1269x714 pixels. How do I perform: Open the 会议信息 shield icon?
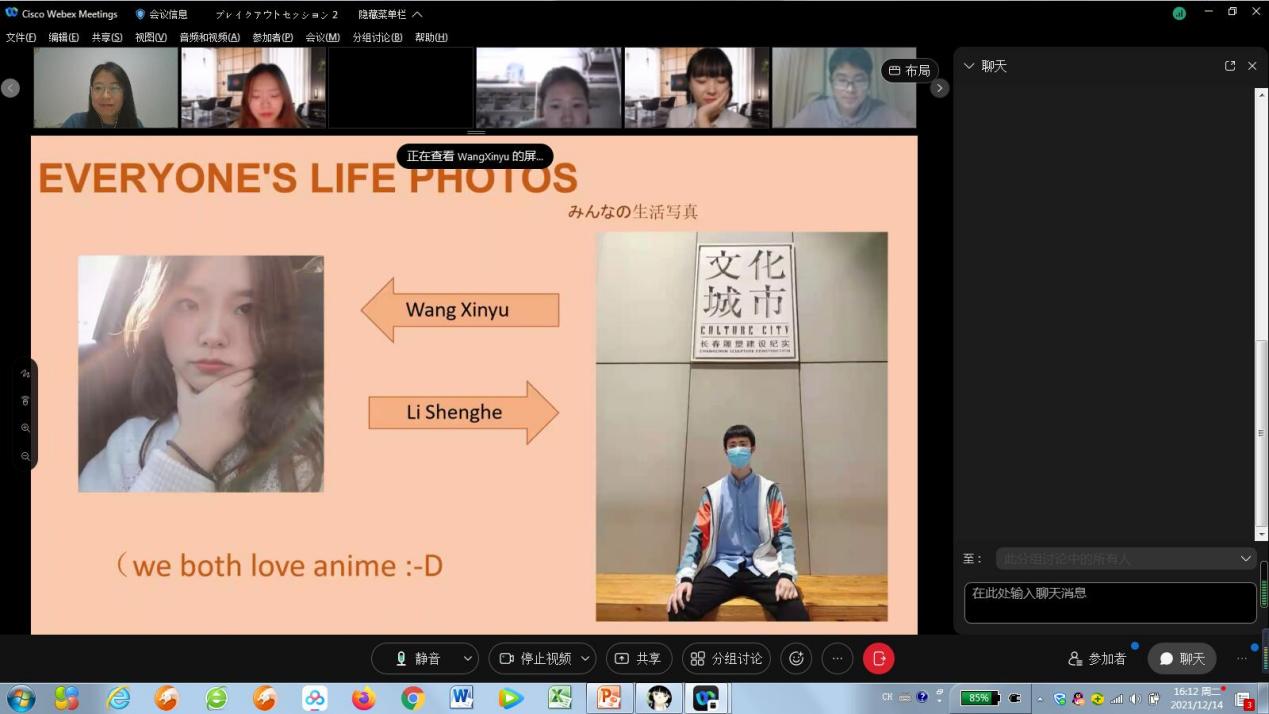[x=140, y=14]
